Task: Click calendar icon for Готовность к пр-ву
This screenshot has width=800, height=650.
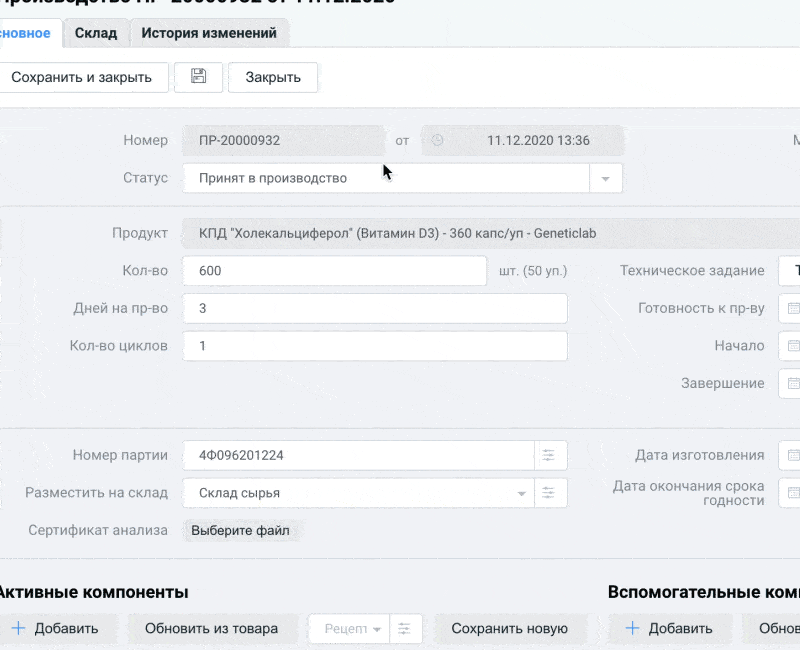Action: click(793, 308)
